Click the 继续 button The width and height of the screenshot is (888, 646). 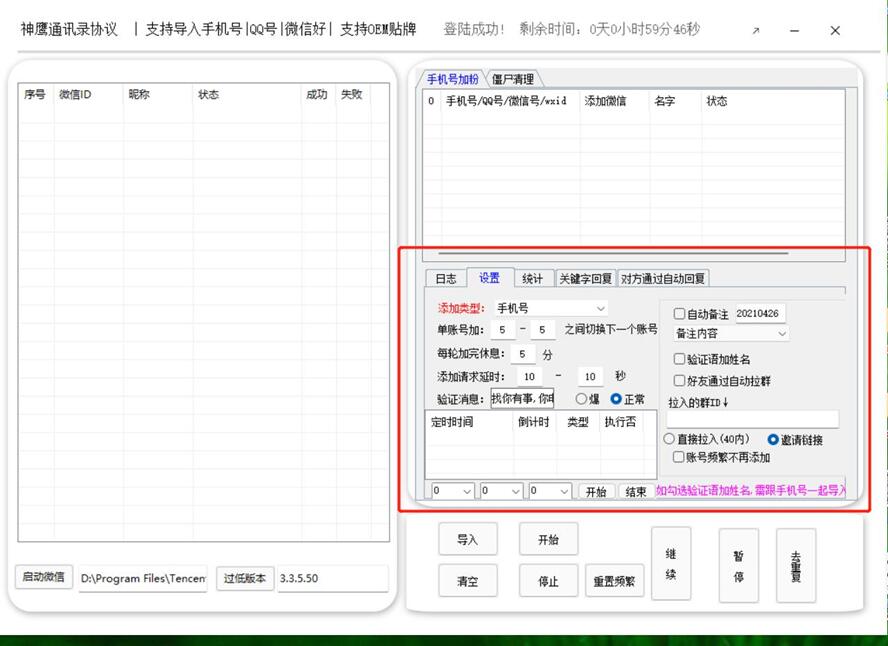tap(671, 564)
